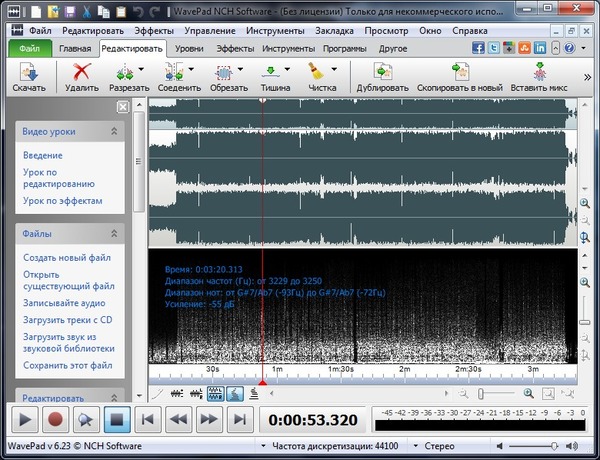
Task: Collapse the Файлы panel
Action: tap(114, 233)
